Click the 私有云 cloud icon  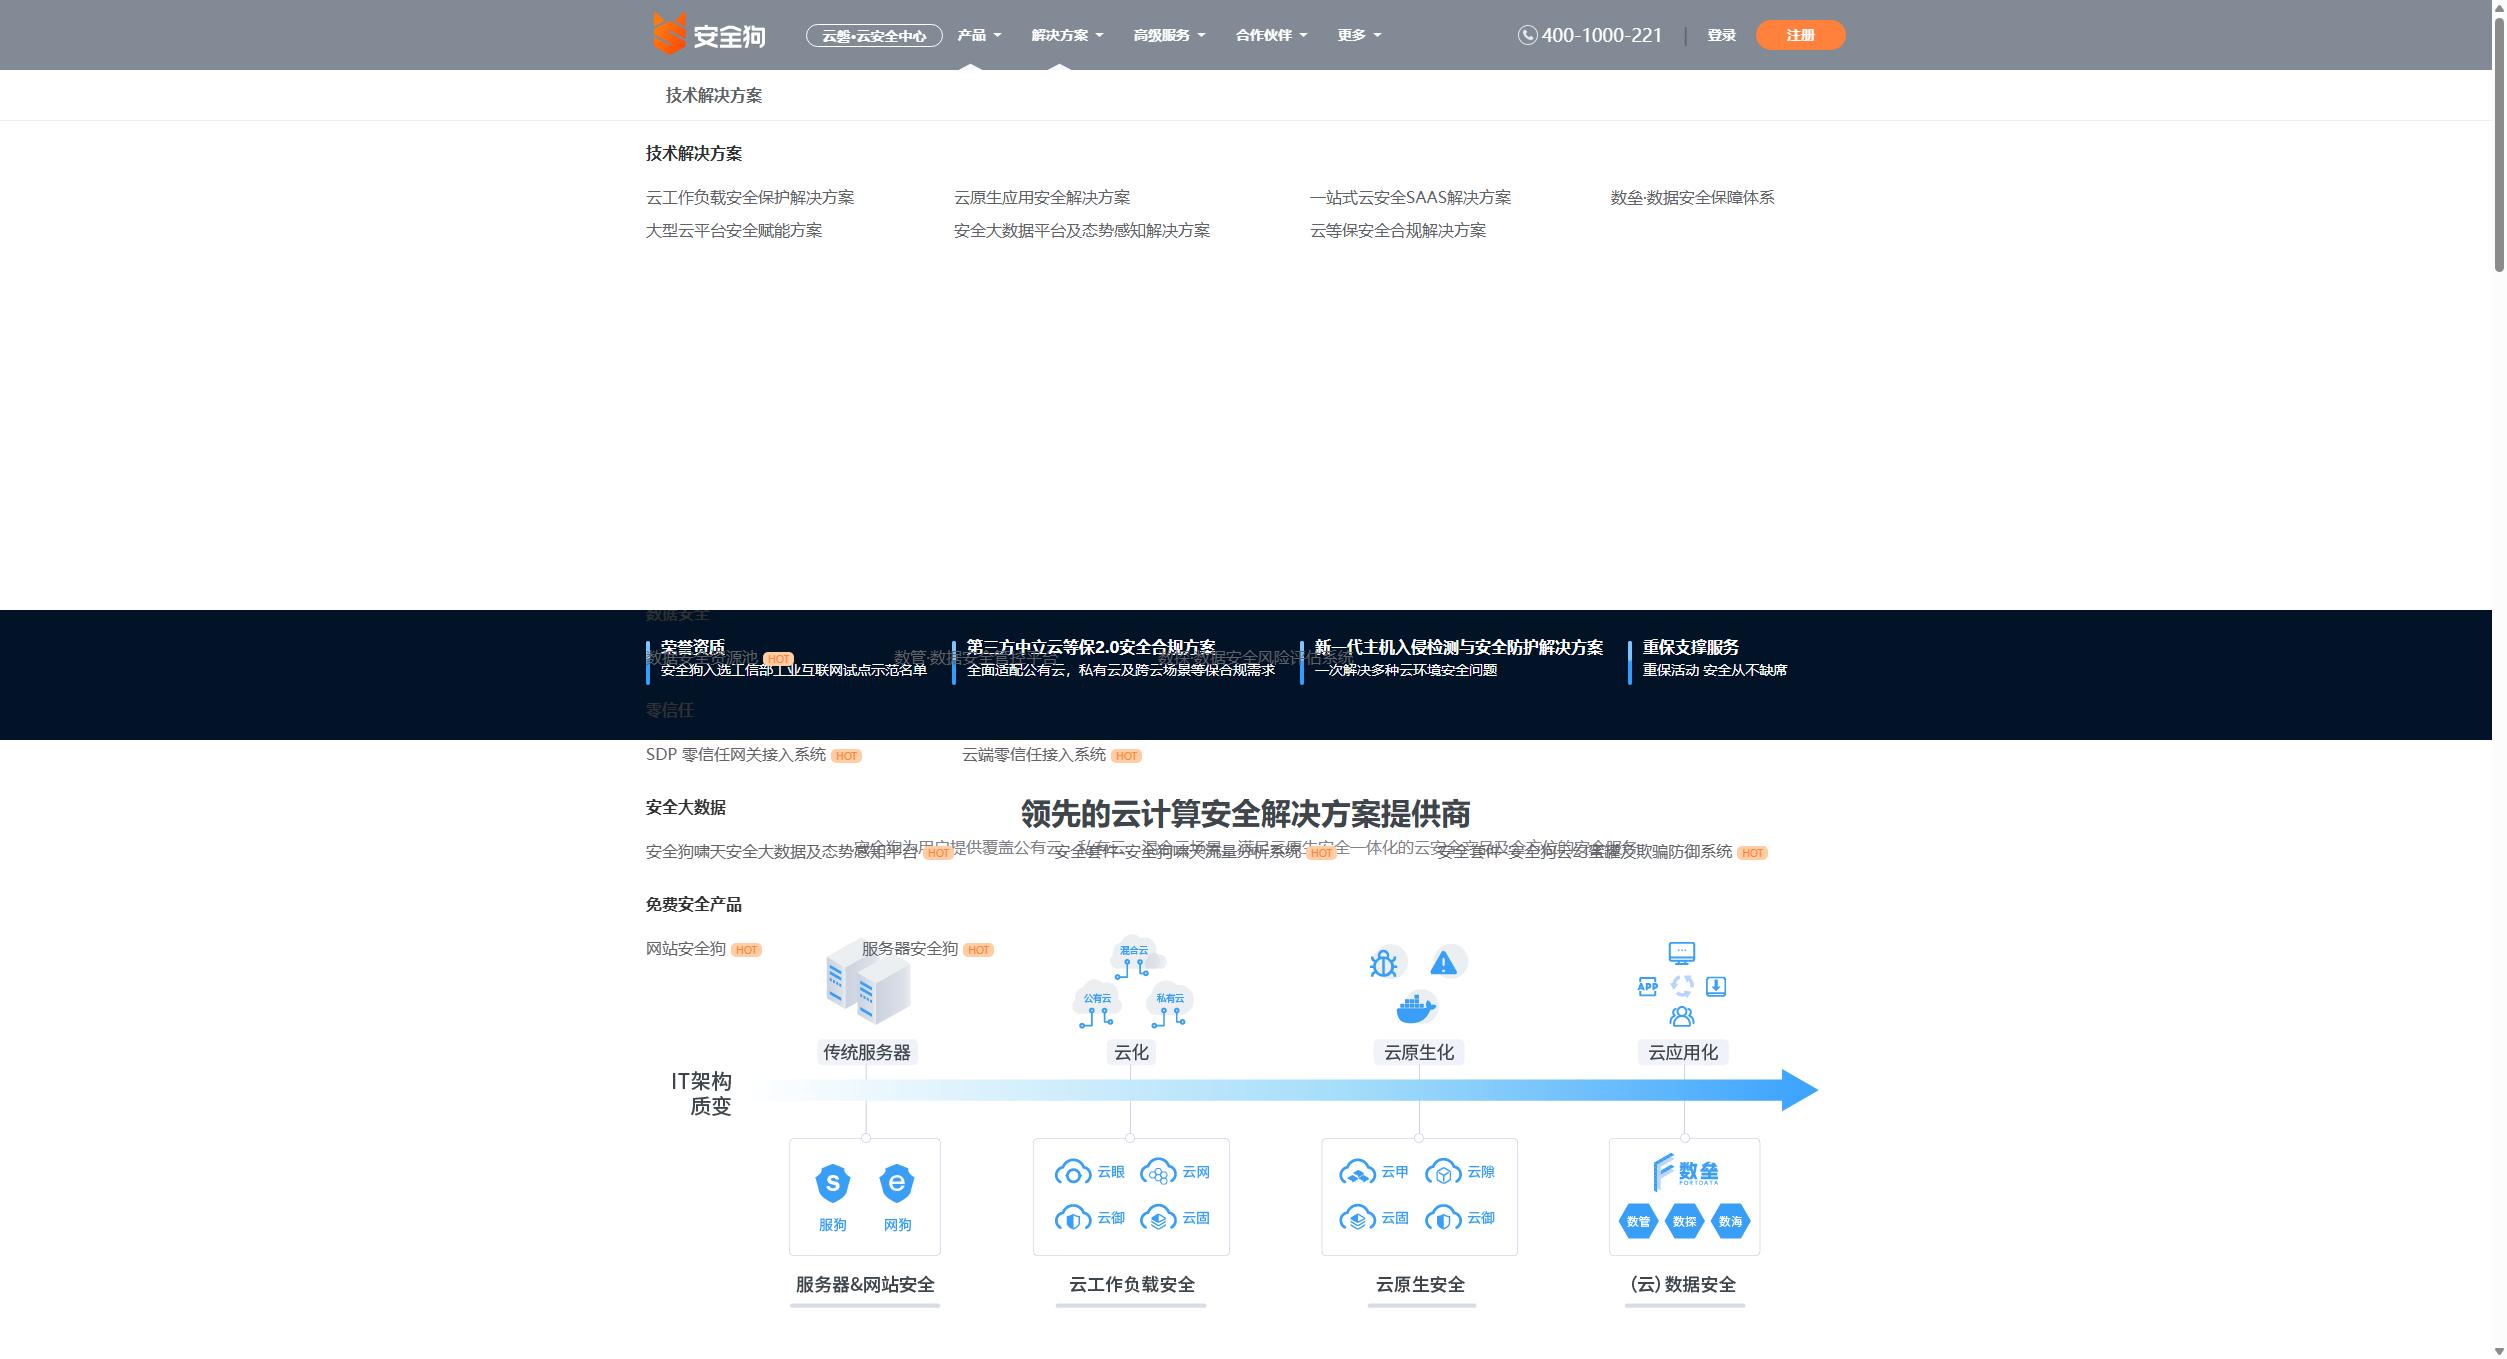click(1170, 1005)
